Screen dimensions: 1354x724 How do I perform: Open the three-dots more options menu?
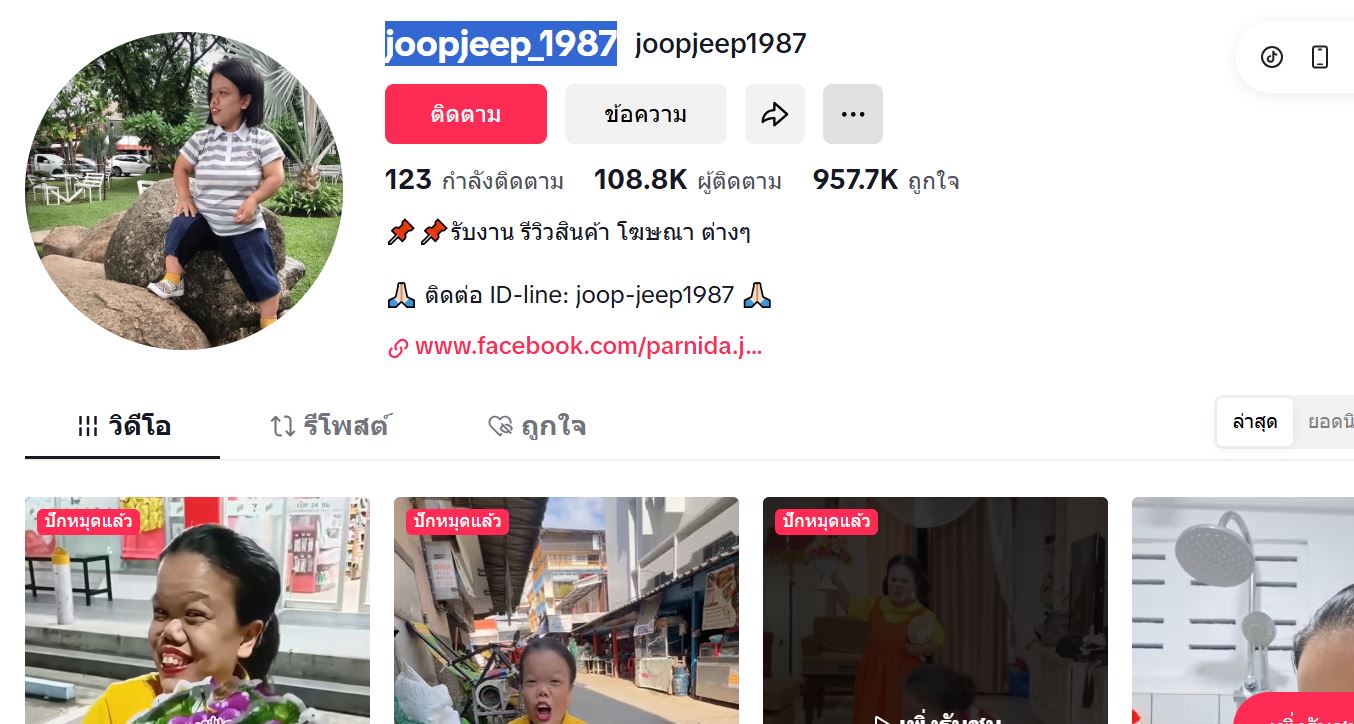853,114
